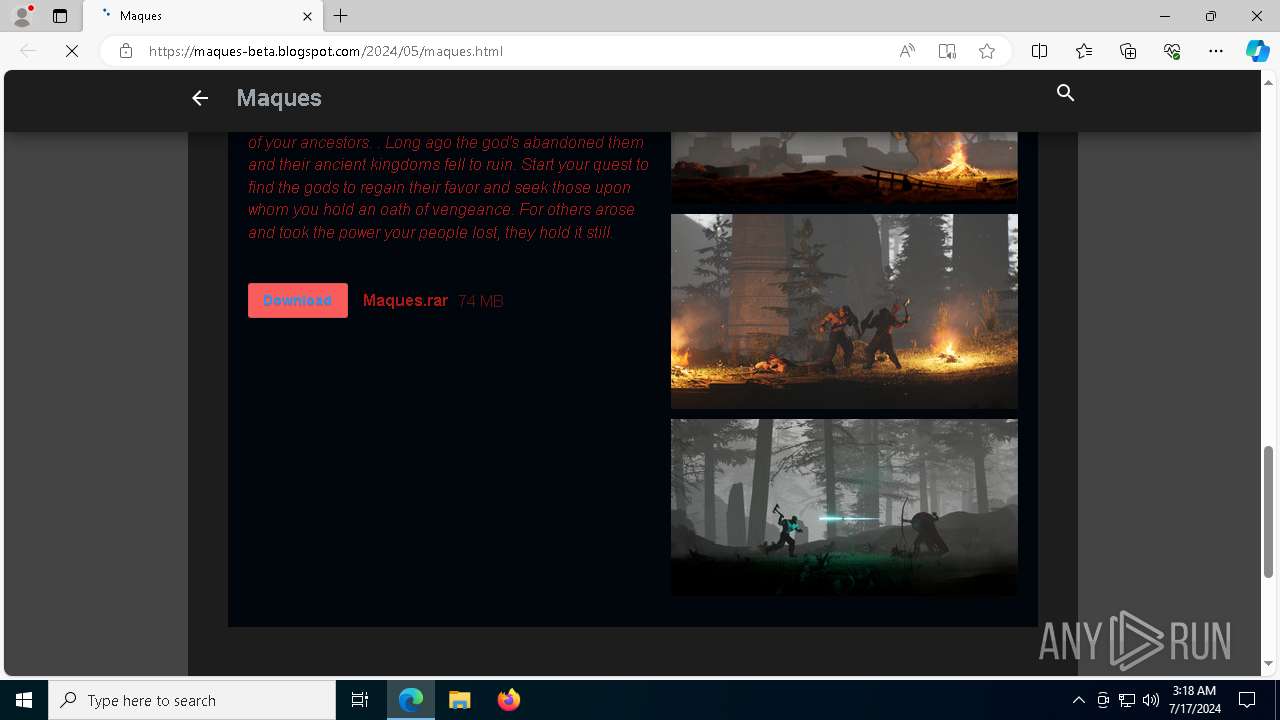Screen dimensions: 1280x720
Task: Open Task View on the taskbar
Action: [360, 700]
